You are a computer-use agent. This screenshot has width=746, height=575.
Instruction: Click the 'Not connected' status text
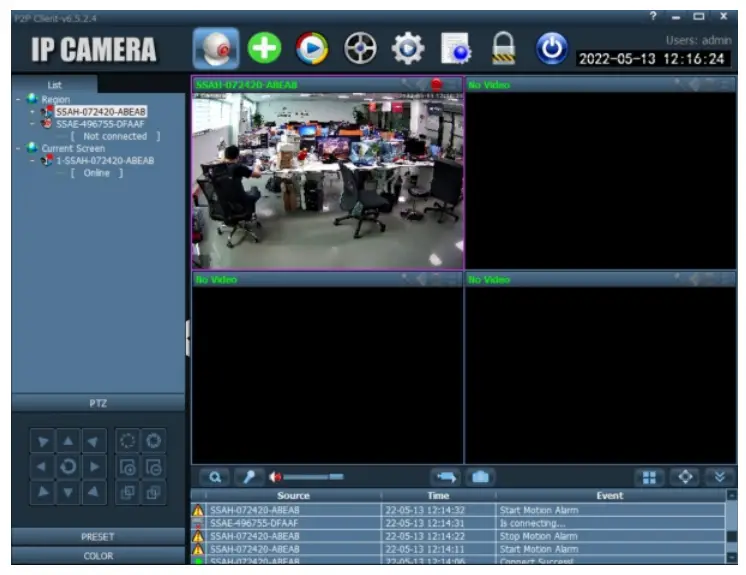pyautogui.click(x=115, y=136)
